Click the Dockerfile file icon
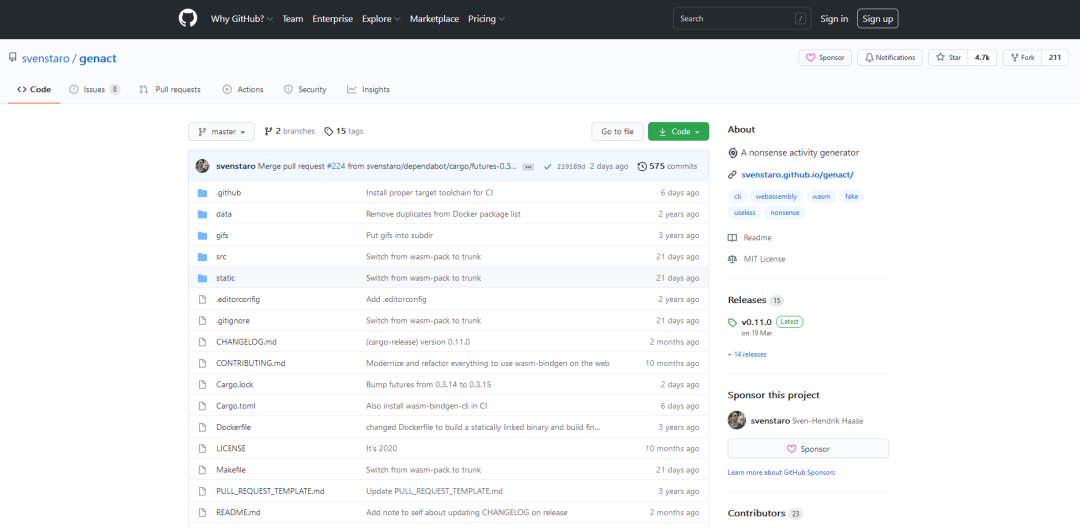 click(x=202, y=427)
